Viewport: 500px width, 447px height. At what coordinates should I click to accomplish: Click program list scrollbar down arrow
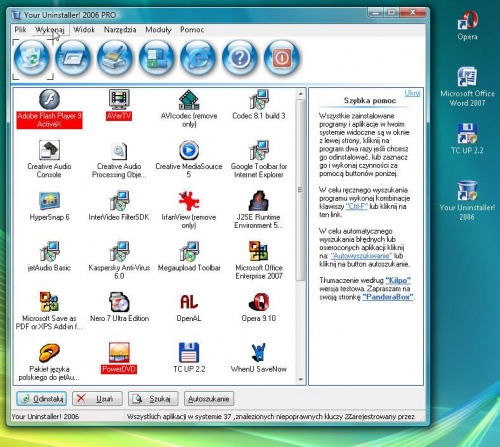(301, 379)
